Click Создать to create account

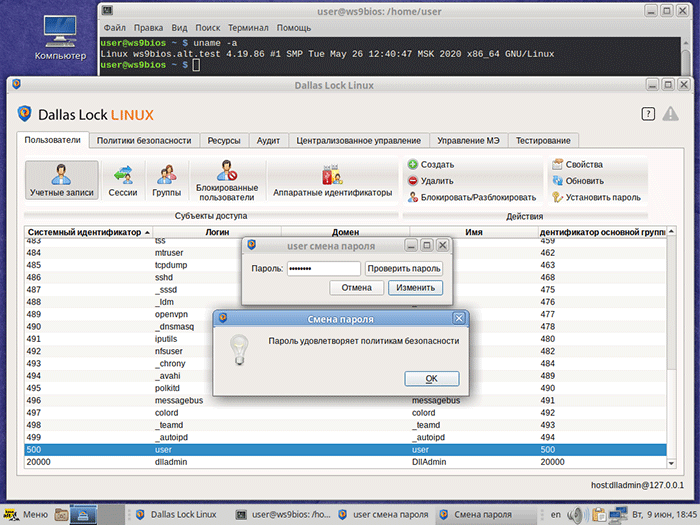tap(431, 165)
